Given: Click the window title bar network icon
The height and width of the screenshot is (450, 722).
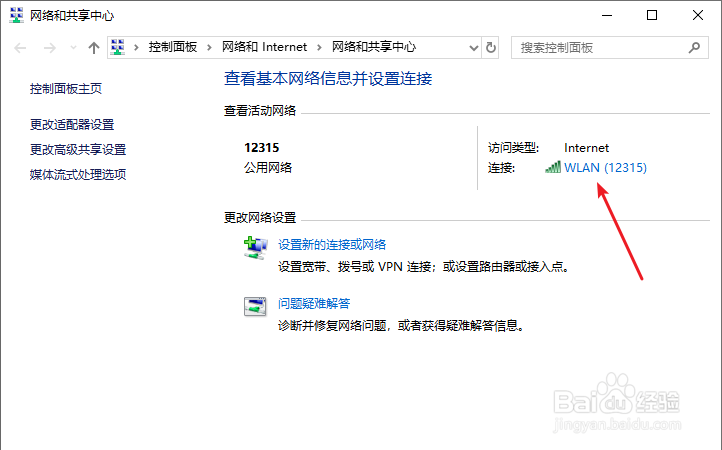Looking at the screenshot, I should pyautogui.click(x=17, y=15).
